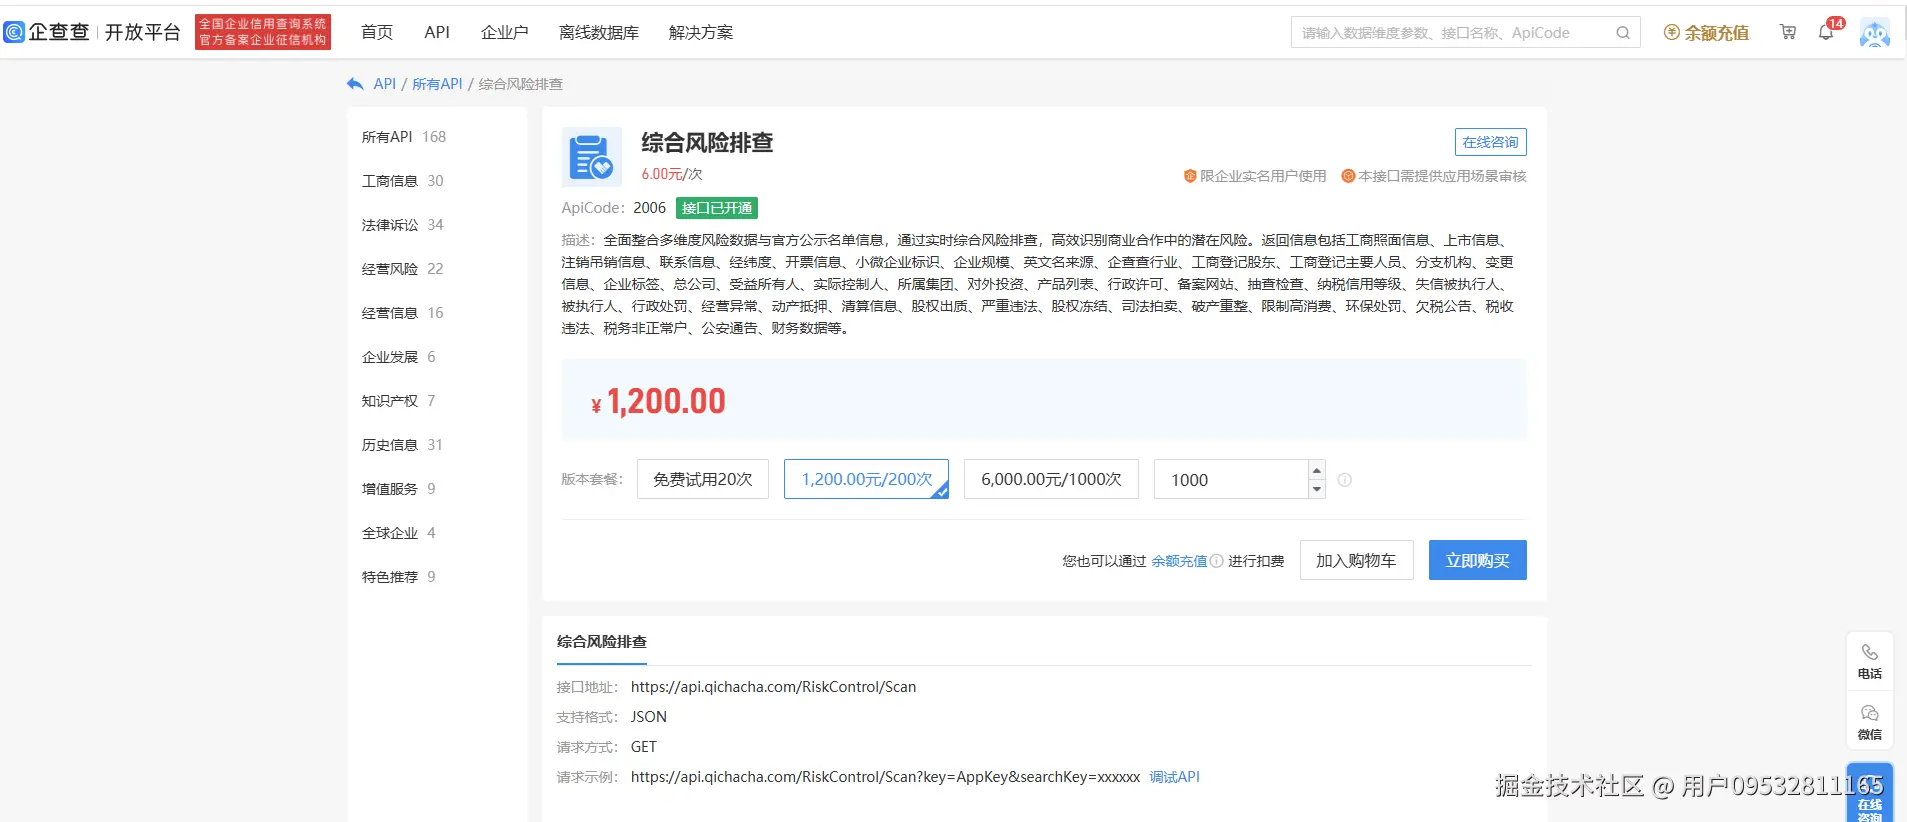Open the notifications bell icon
1907x822 pixels.
click(x=1826, y=32)
